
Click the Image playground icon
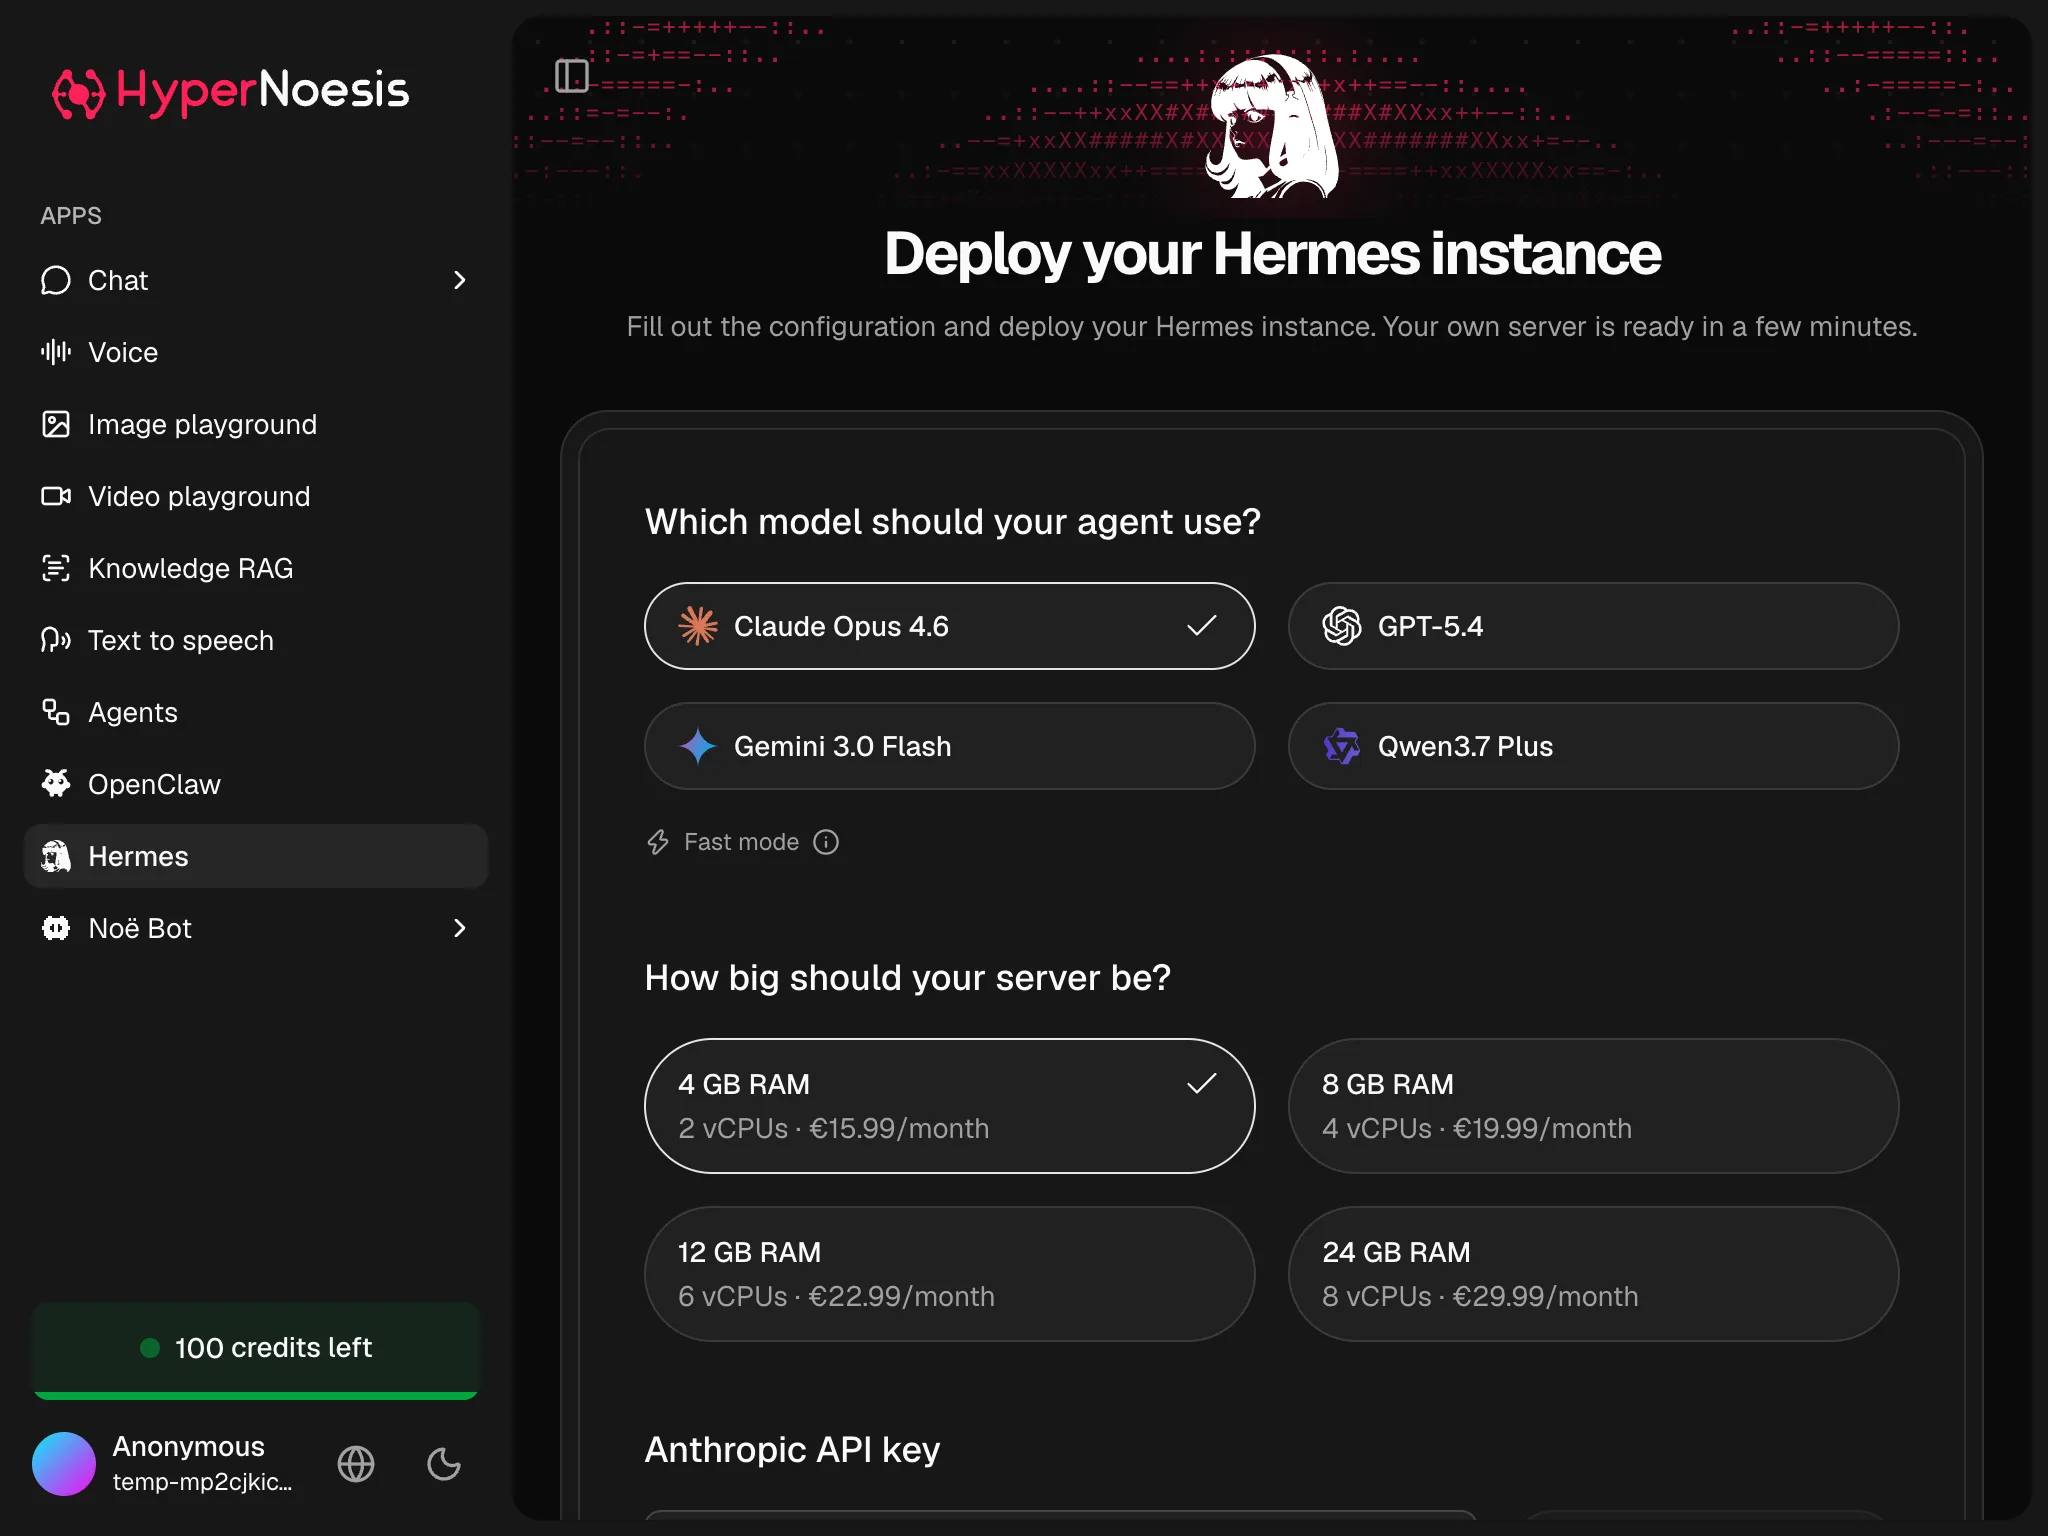pyautogui.click(x=56, y=424)
